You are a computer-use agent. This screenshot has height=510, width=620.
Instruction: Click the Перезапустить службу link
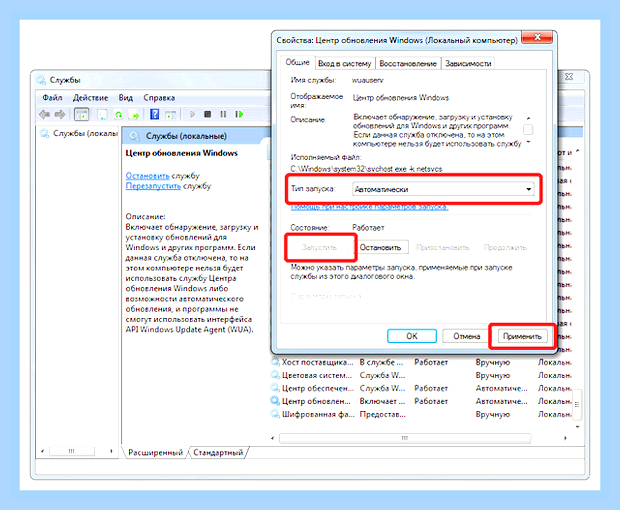tap(153, 186)
